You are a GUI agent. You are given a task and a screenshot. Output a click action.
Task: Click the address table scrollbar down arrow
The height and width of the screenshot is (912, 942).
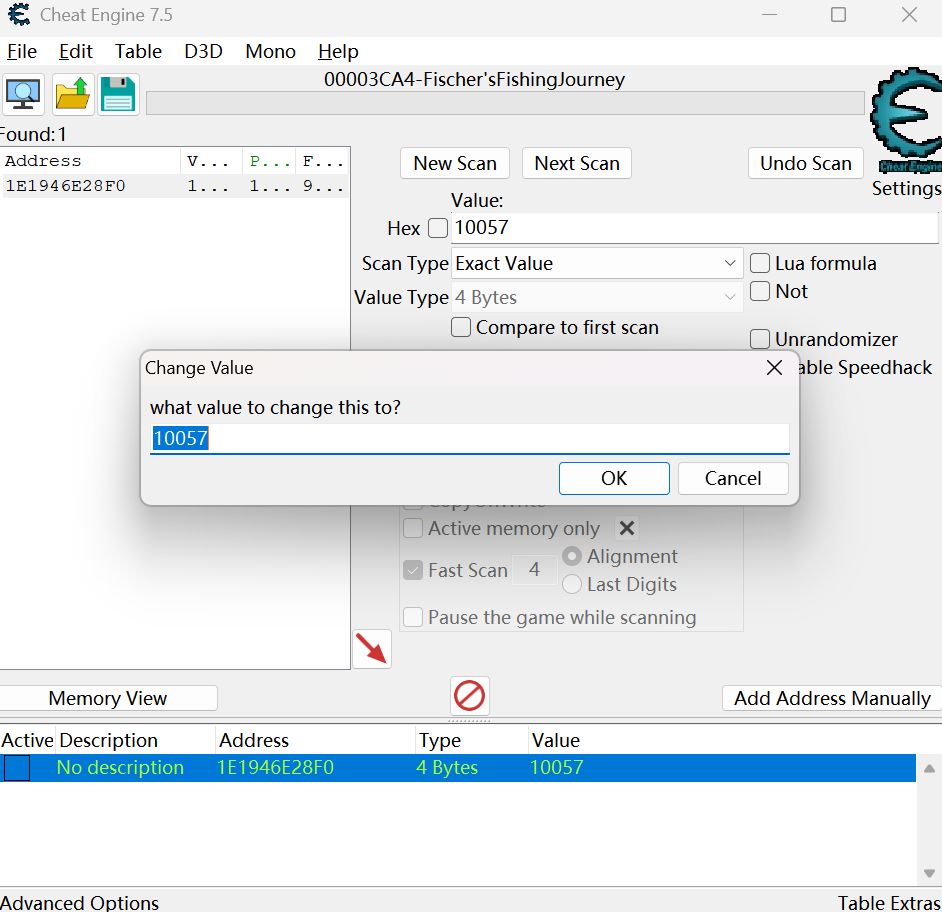(929, 873)
